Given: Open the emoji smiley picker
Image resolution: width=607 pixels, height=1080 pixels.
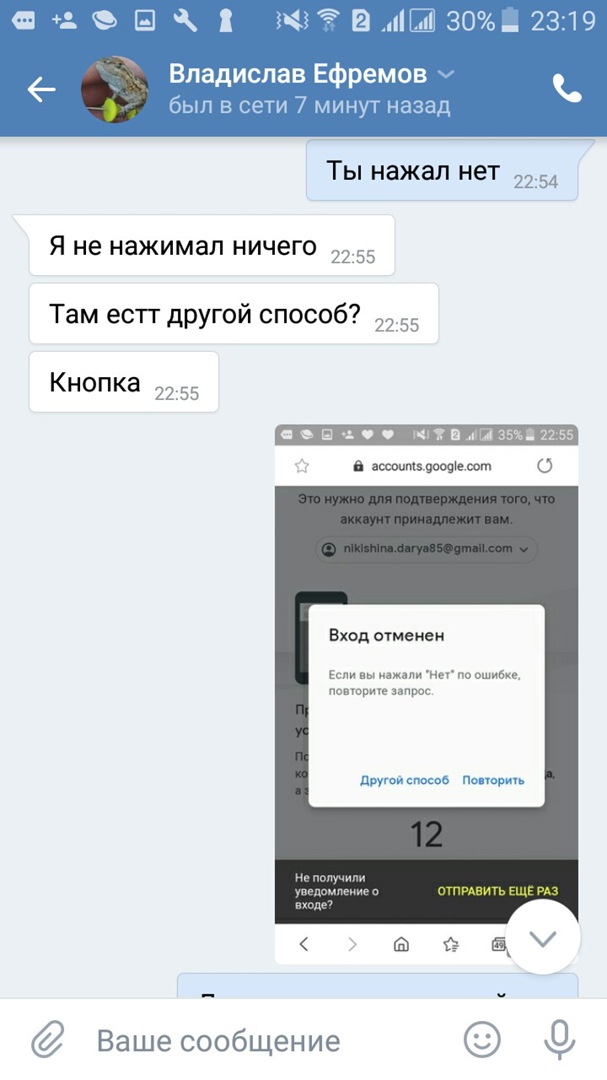Looking at the screenshot, I should [482, 1039].
